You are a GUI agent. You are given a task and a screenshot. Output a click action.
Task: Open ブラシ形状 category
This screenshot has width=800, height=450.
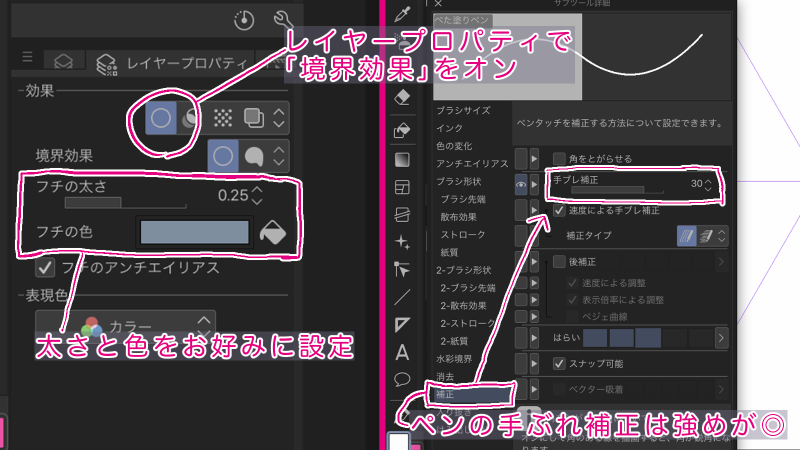(459, 182)
